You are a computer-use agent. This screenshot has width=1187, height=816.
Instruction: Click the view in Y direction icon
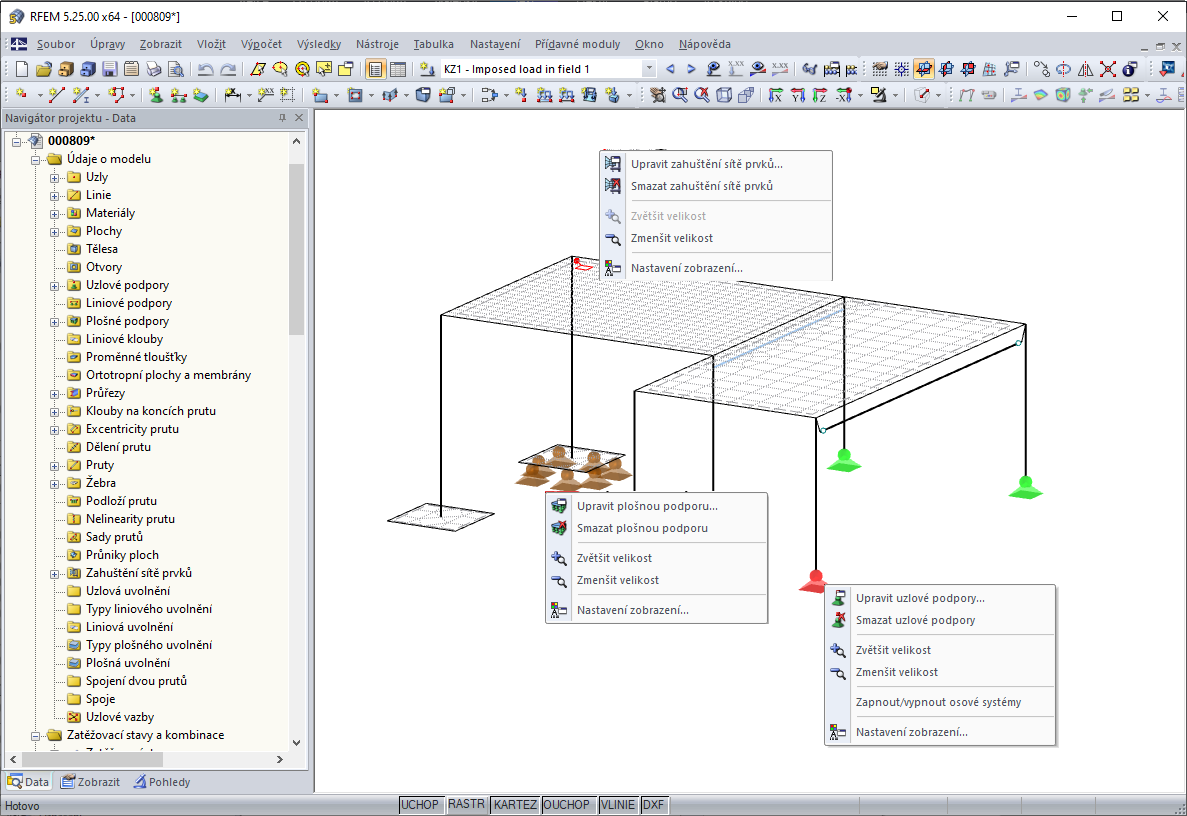pos(798,95)
